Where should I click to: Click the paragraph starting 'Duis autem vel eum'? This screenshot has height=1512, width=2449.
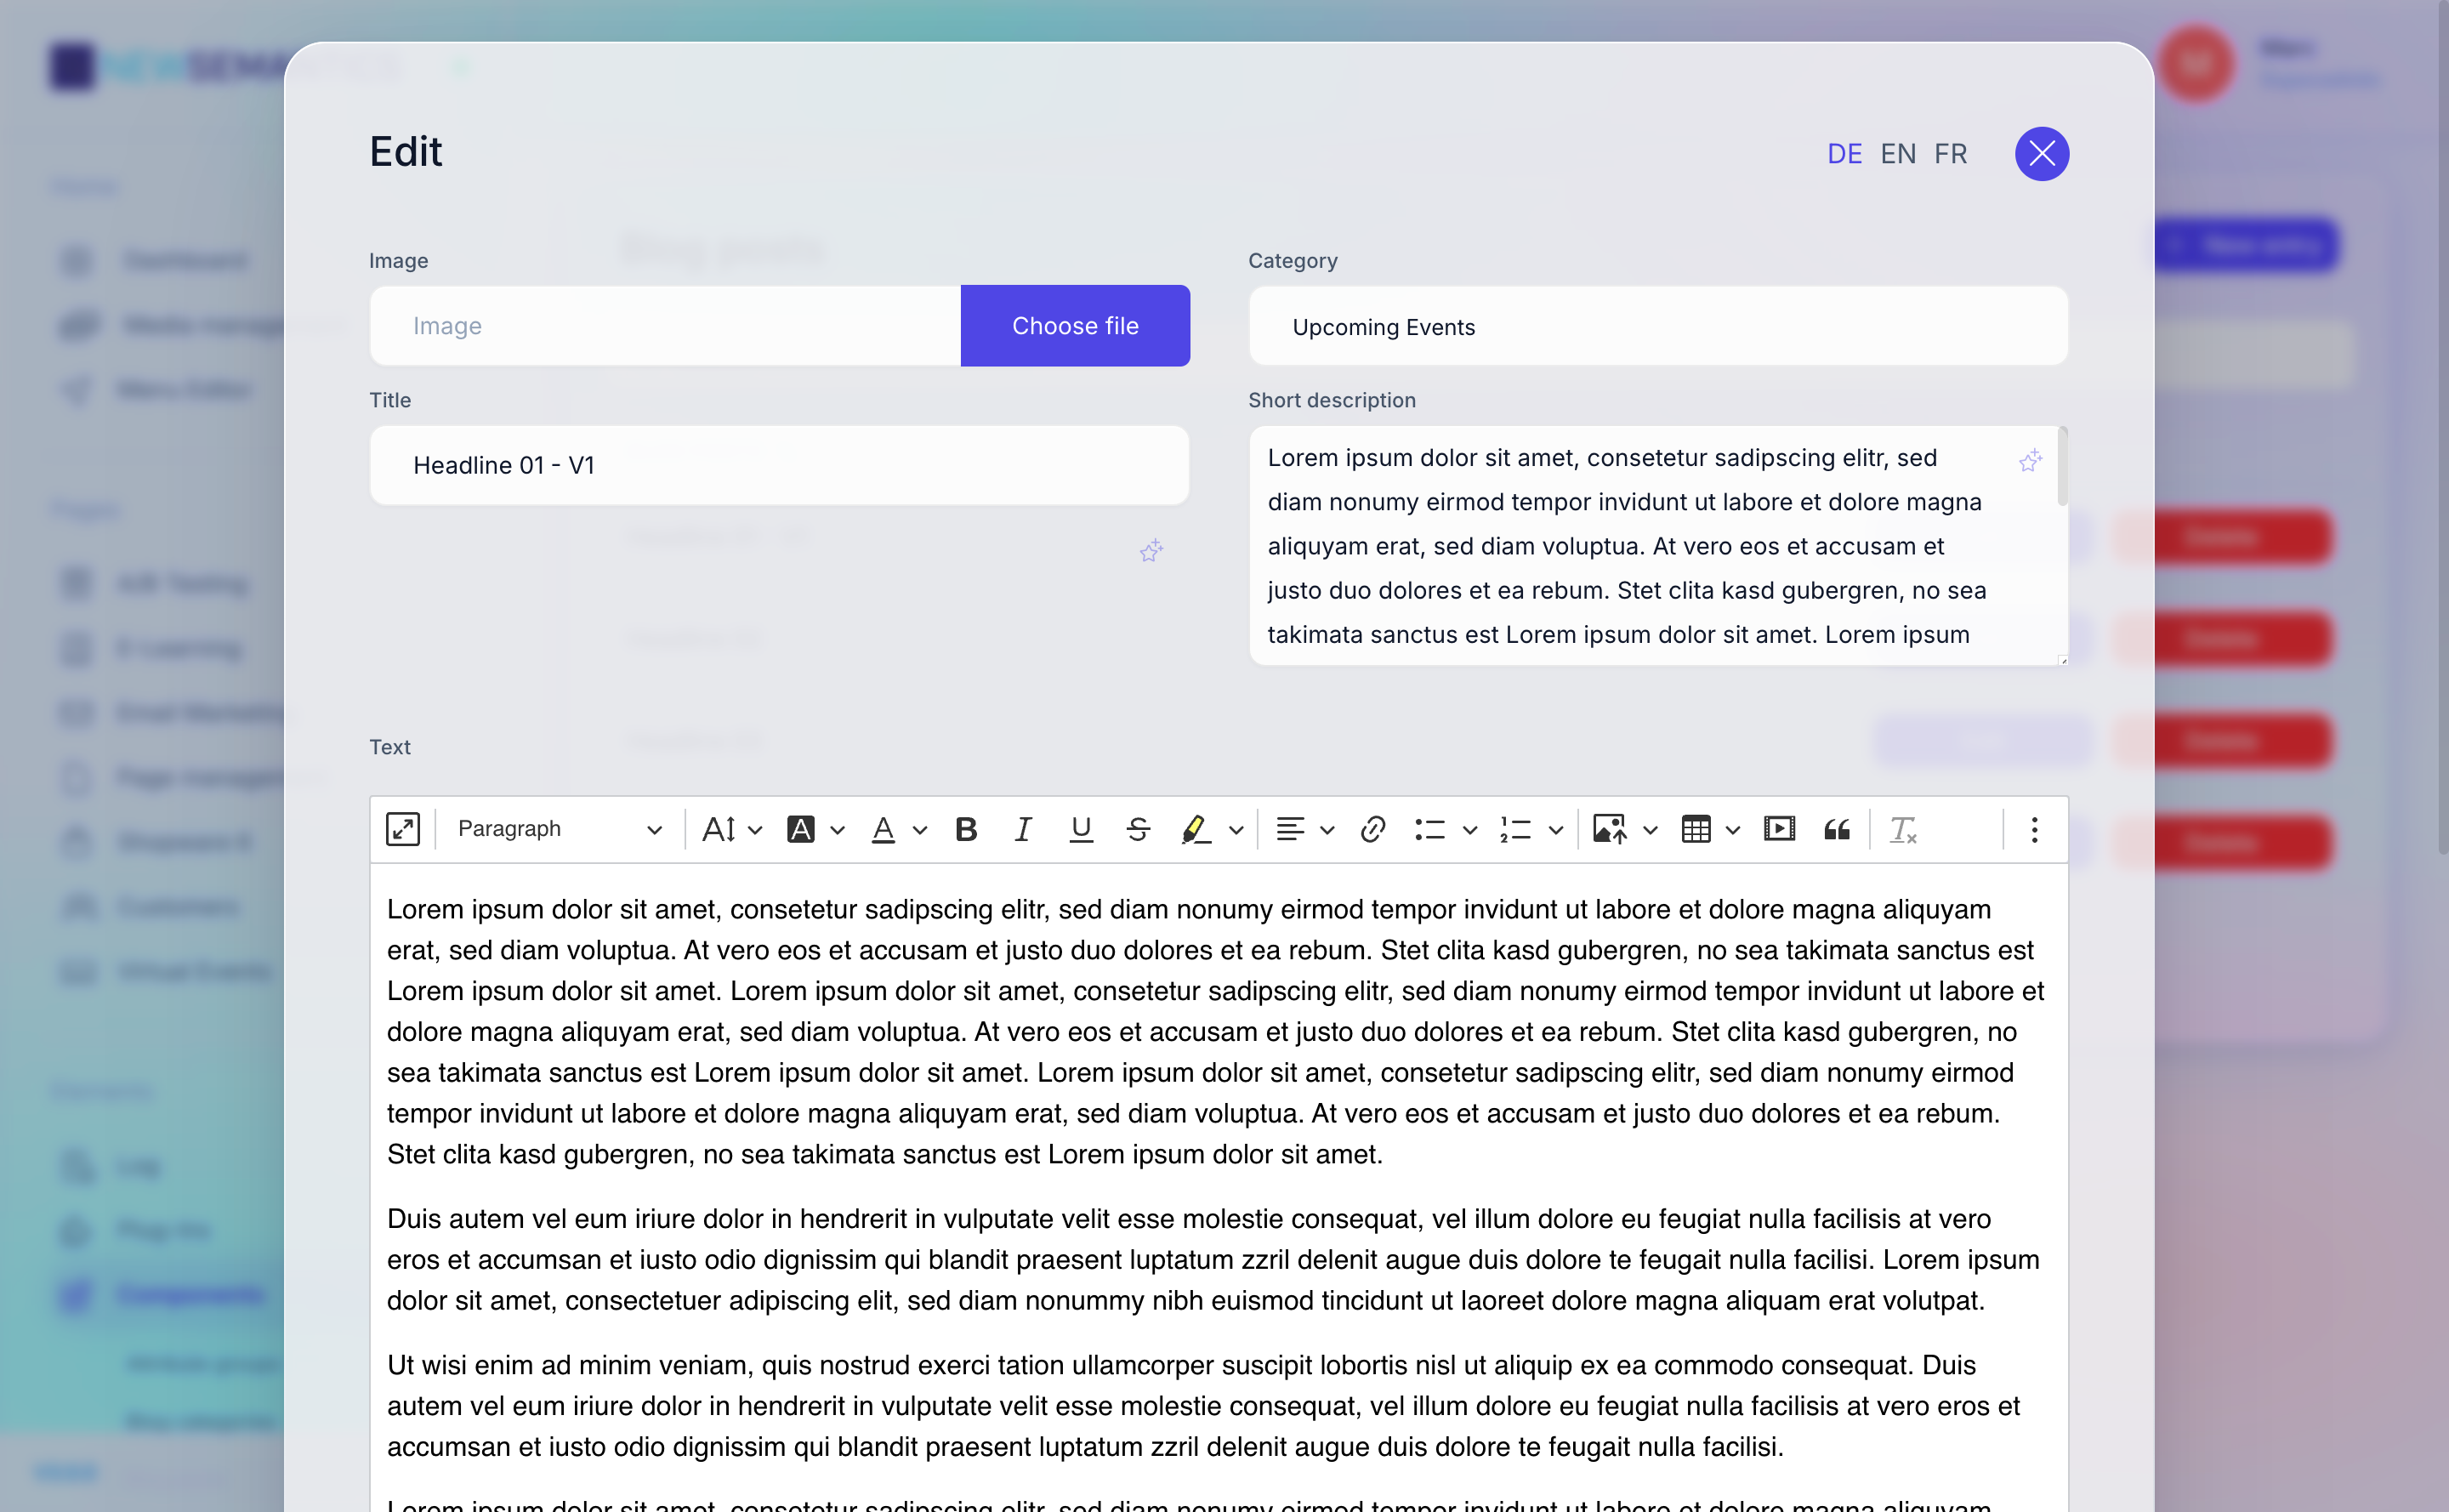(1213, 1259)
